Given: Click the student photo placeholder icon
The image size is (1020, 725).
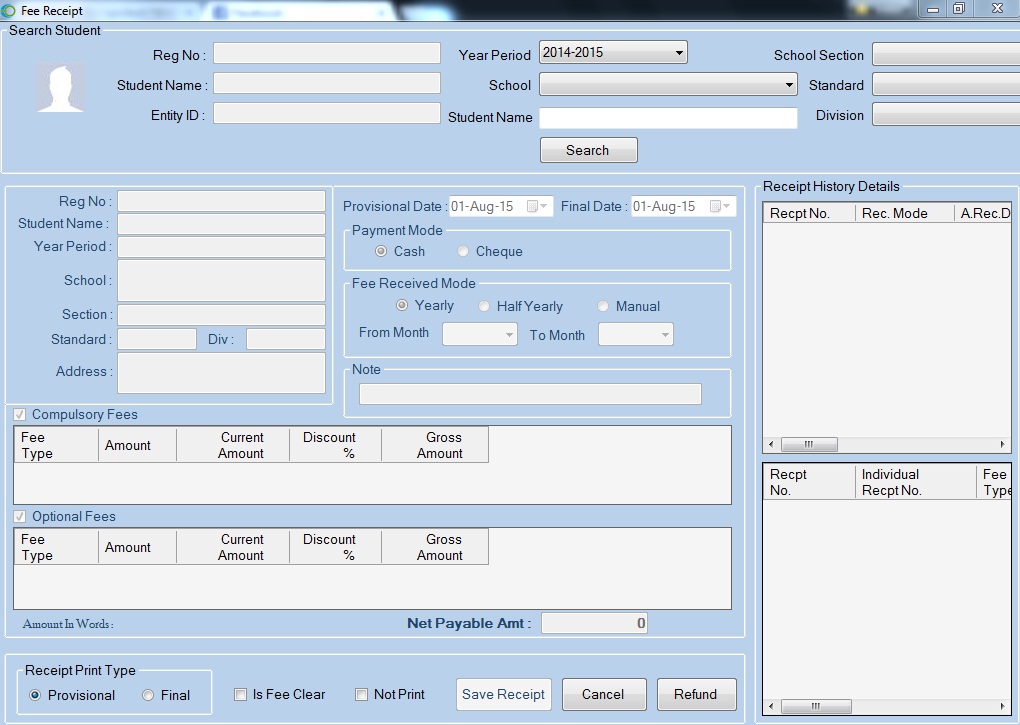Looking at the screenshot, I should tap(61, 88).
